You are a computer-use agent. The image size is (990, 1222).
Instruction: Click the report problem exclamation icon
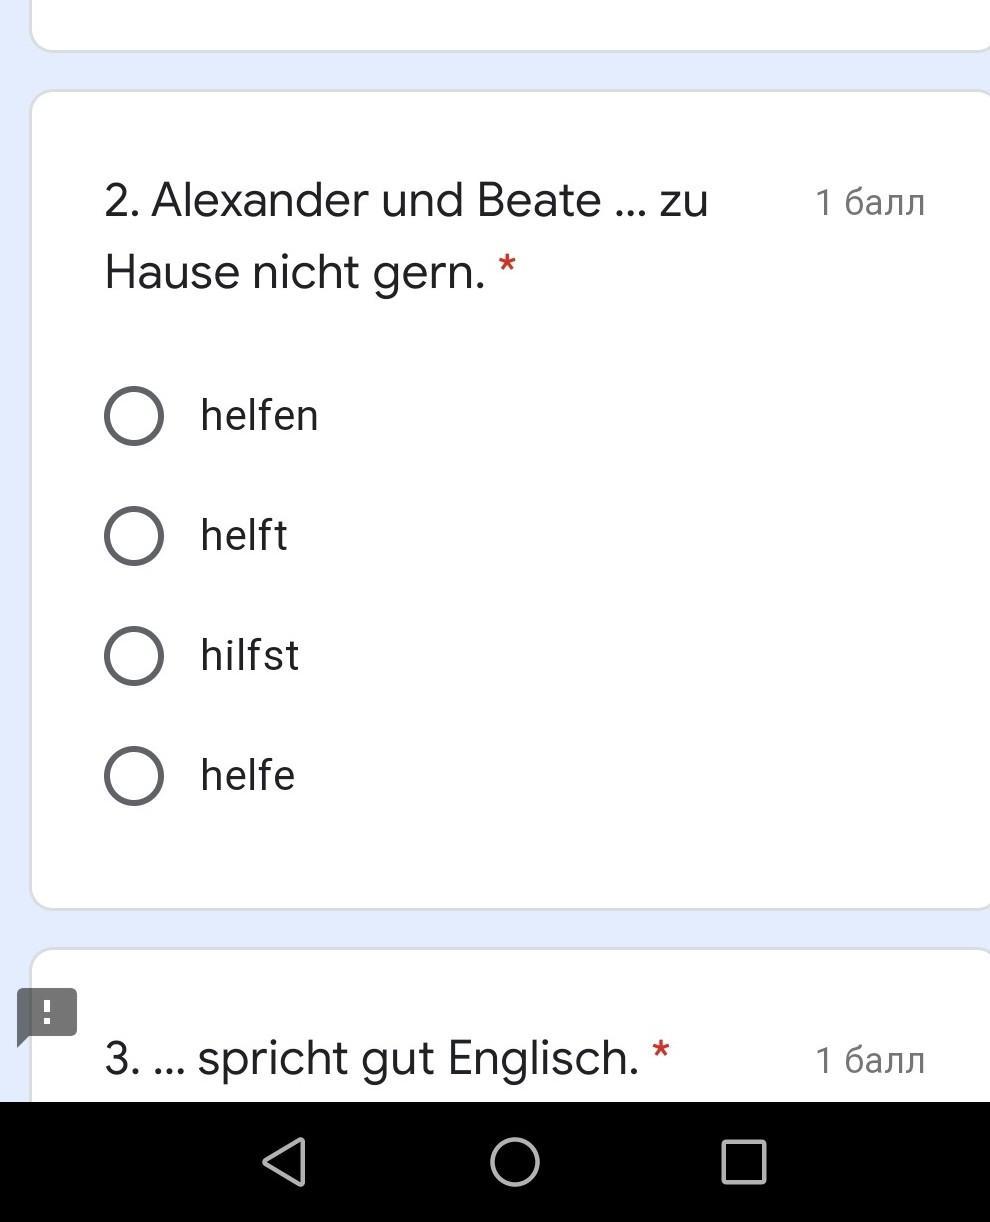click(47, 1013)
